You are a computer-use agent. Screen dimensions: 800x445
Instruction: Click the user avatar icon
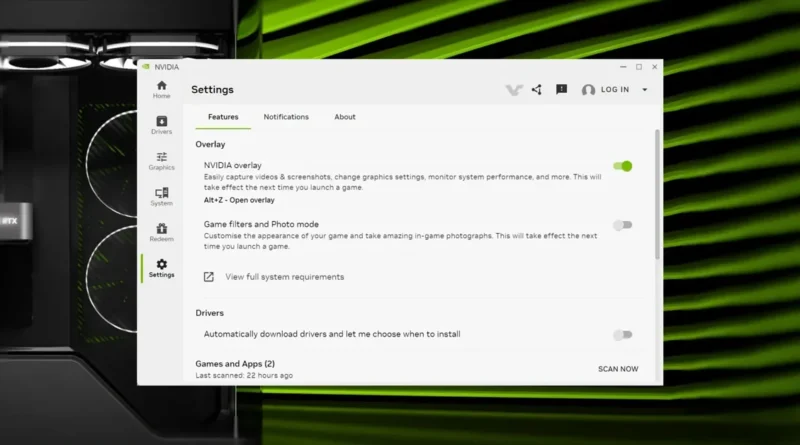click(588, 90)
